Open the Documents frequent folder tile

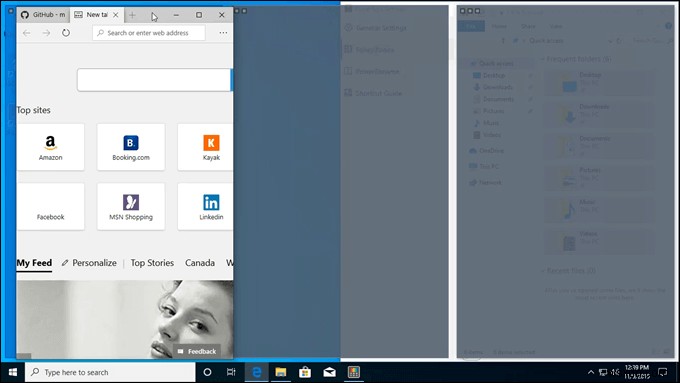[598, 146]
